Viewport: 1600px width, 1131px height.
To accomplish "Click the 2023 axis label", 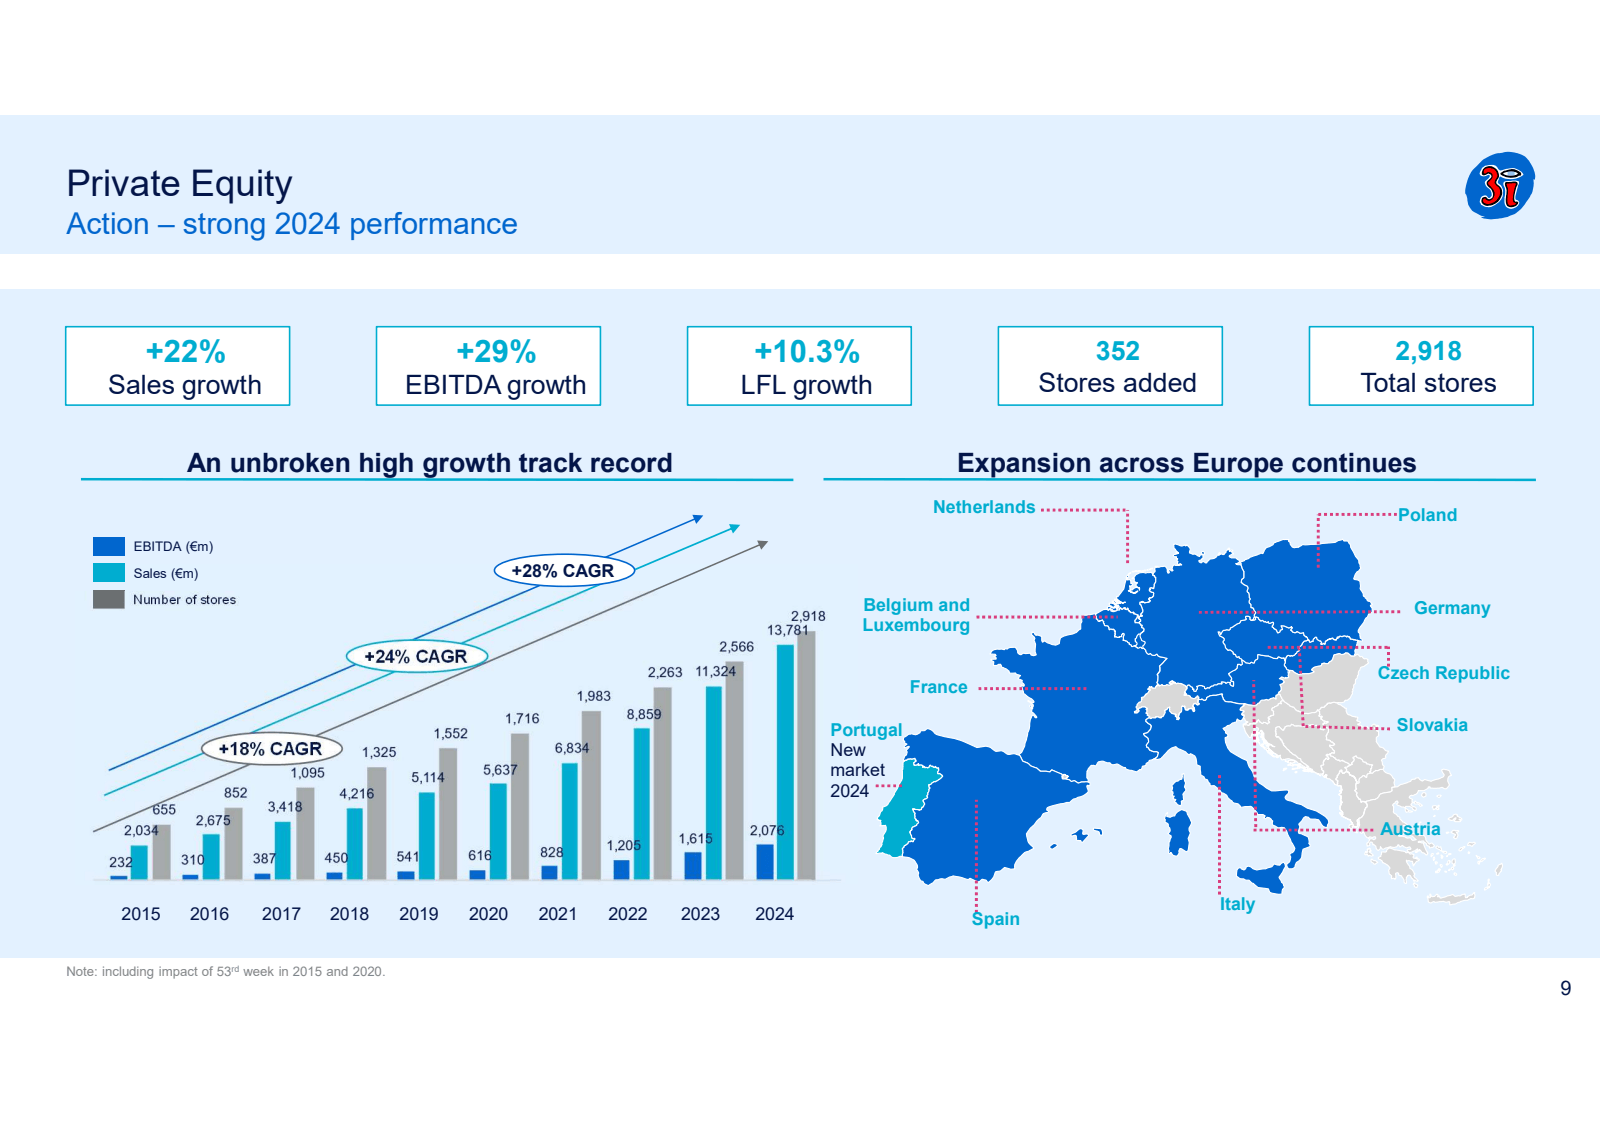I will [700, 914].
